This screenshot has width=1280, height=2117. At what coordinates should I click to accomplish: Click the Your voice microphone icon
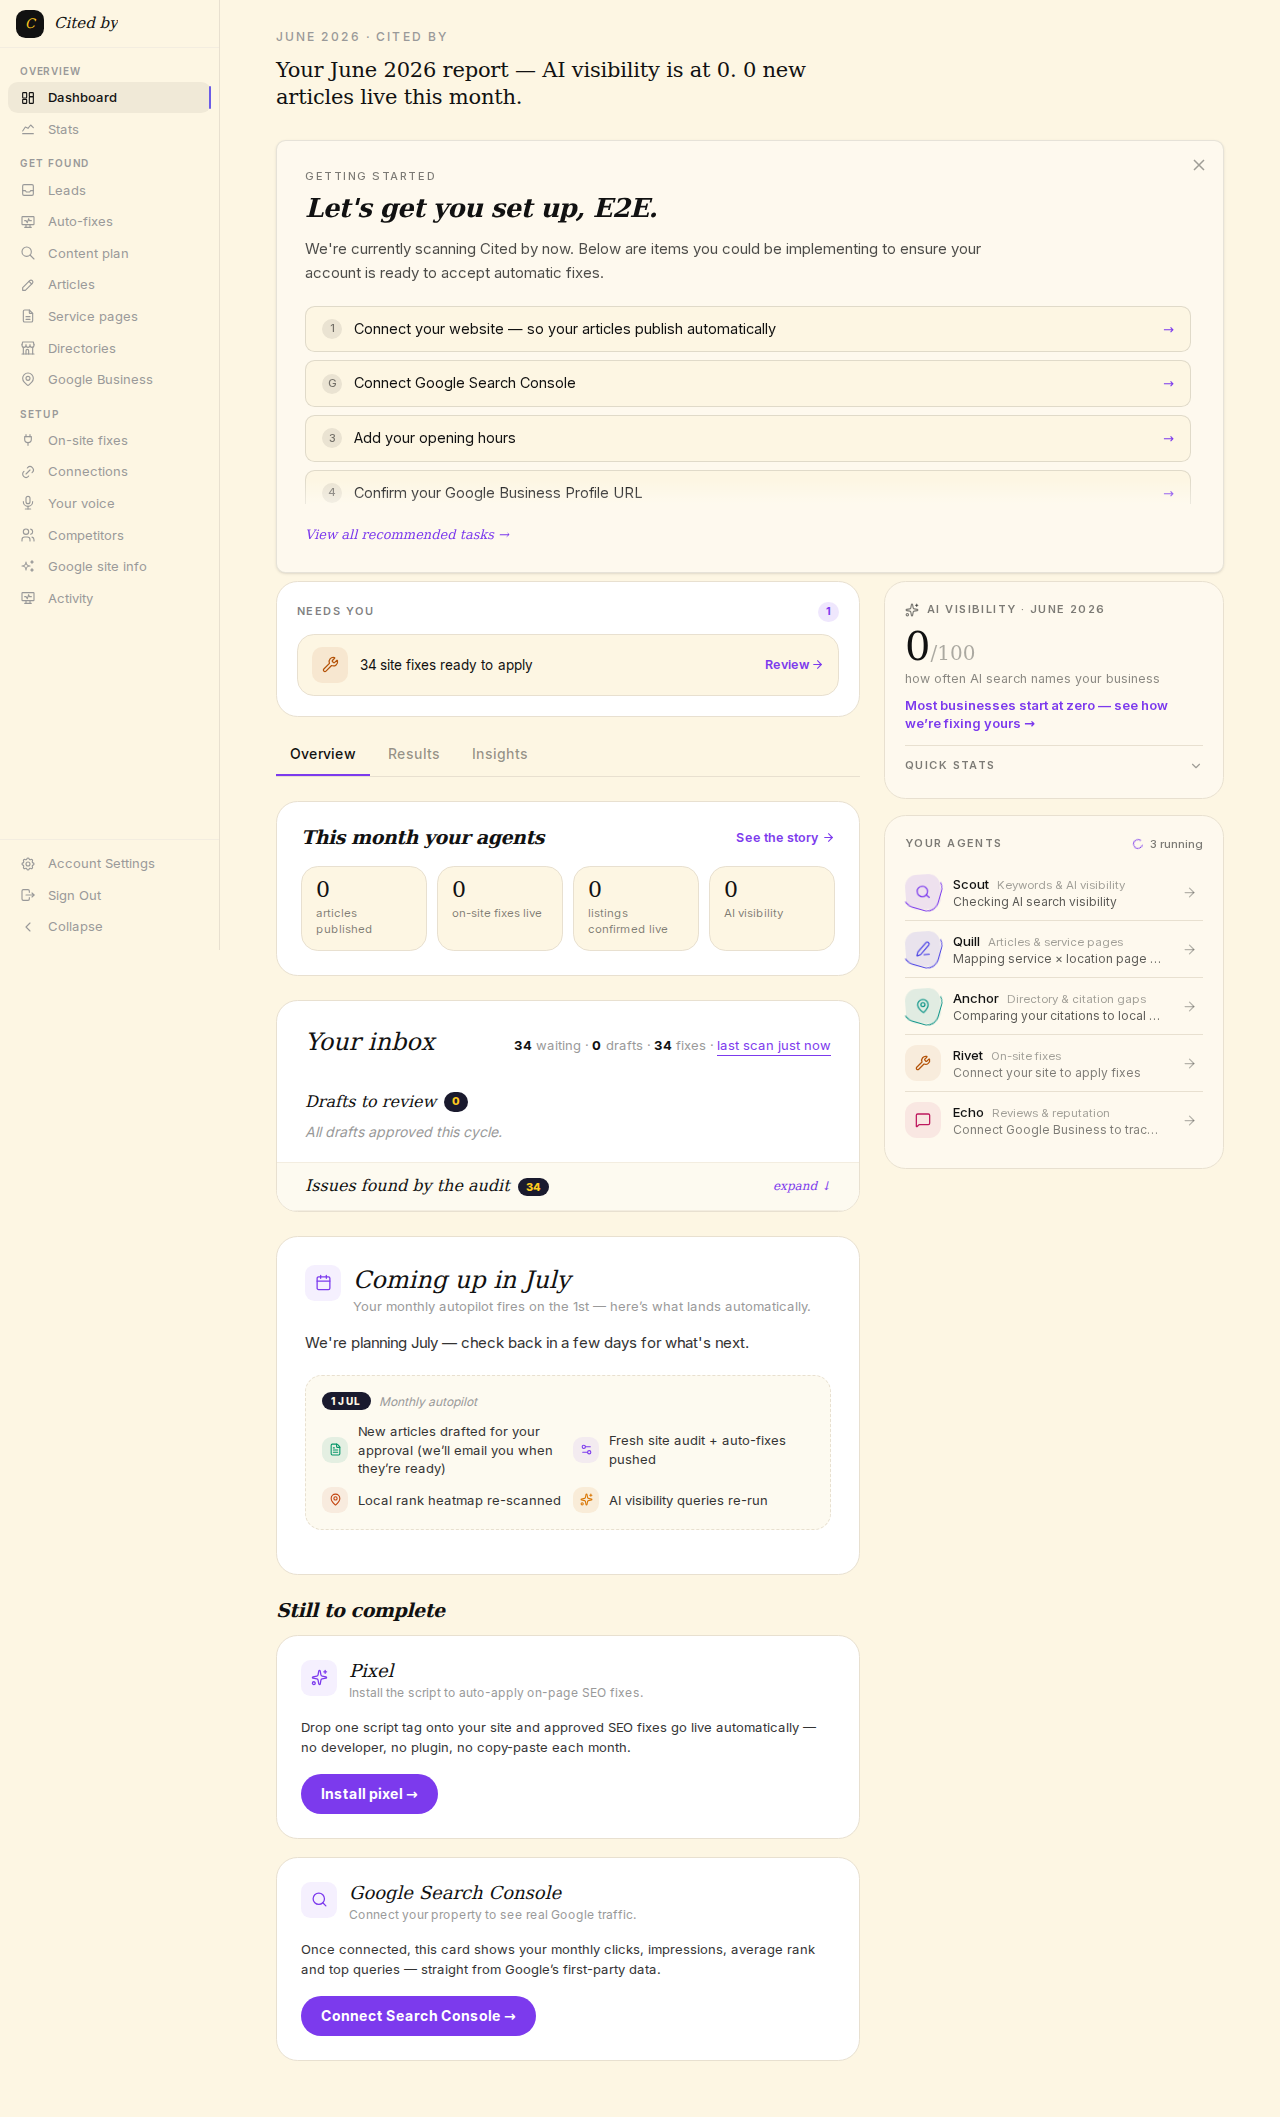pyautogui.click(x=28, y=504)
